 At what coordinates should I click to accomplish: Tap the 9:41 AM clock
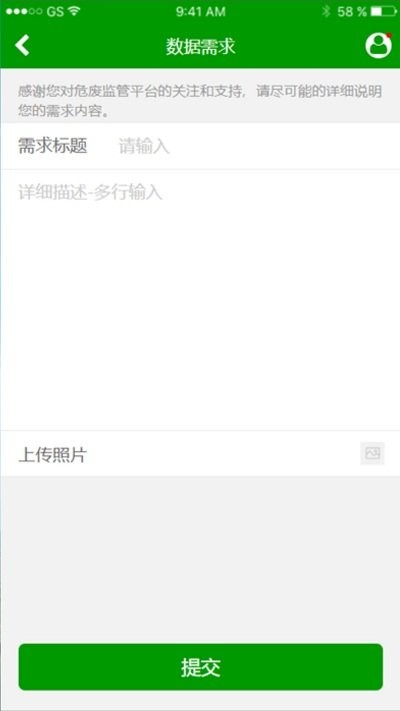(x=200, y=12)
